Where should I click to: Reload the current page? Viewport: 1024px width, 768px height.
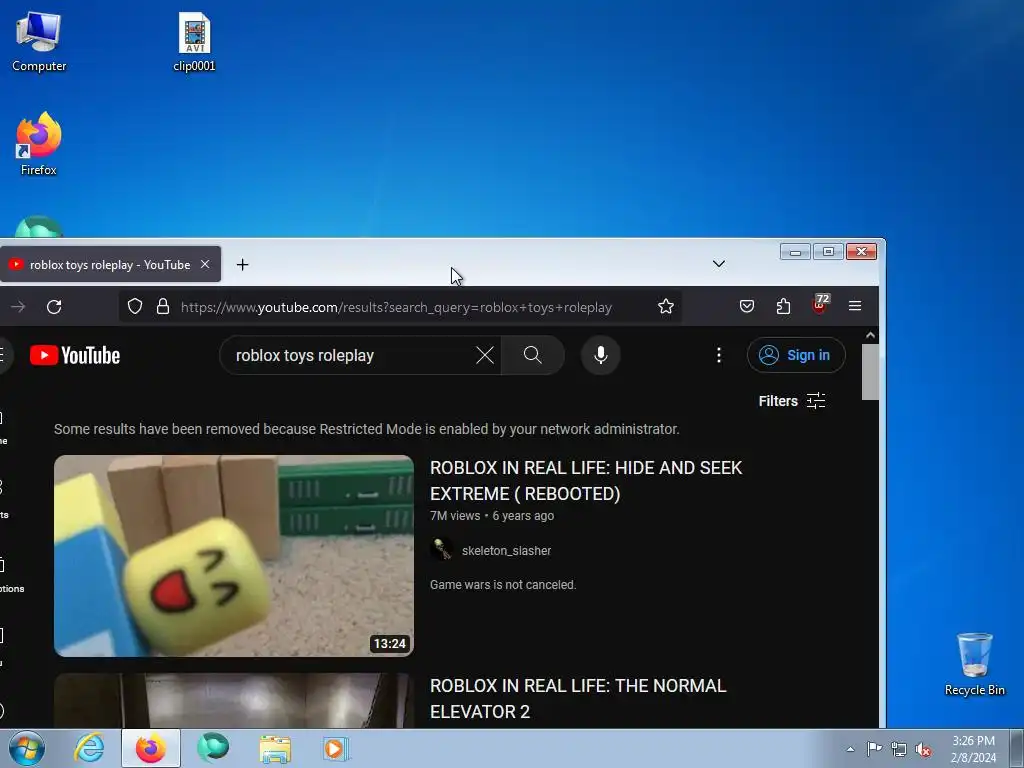pos(54,306)
